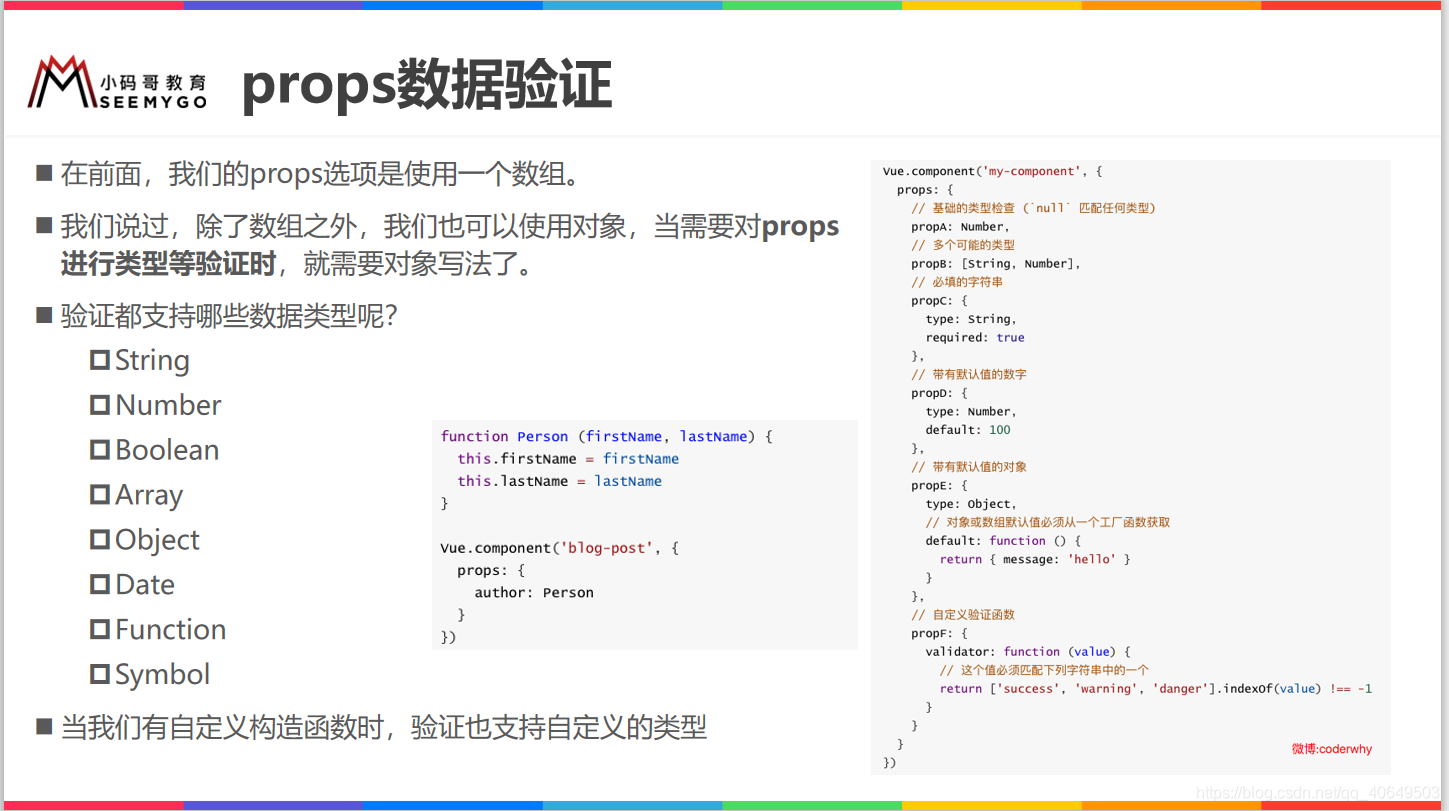Click code line "this.lastName = lastName"
Screen dimensions: 1449x811
point(560,481)
